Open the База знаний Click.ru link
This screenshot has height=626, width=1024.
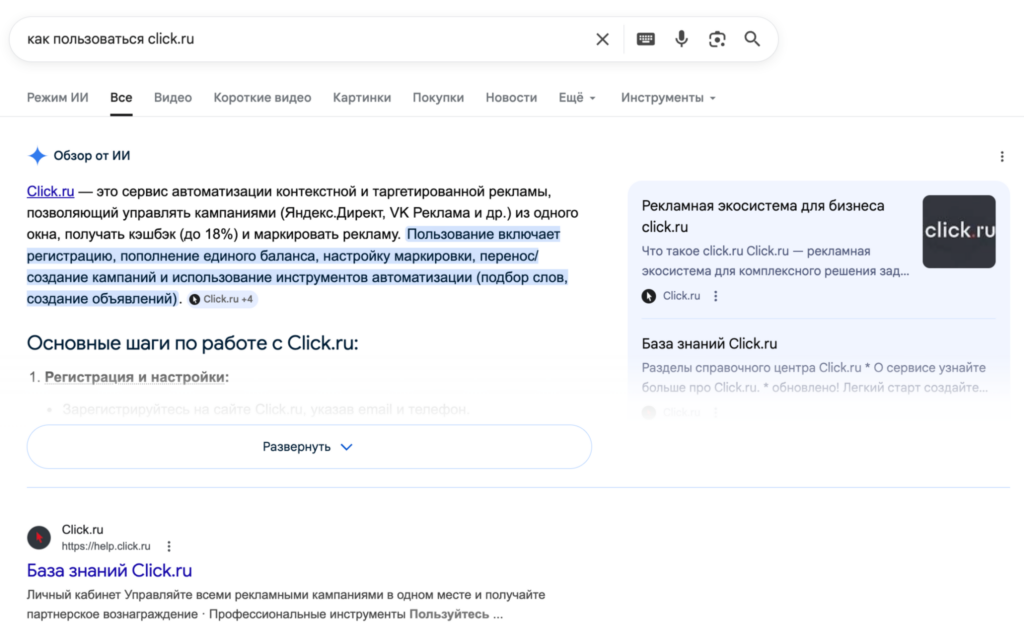tap(108, 570)
